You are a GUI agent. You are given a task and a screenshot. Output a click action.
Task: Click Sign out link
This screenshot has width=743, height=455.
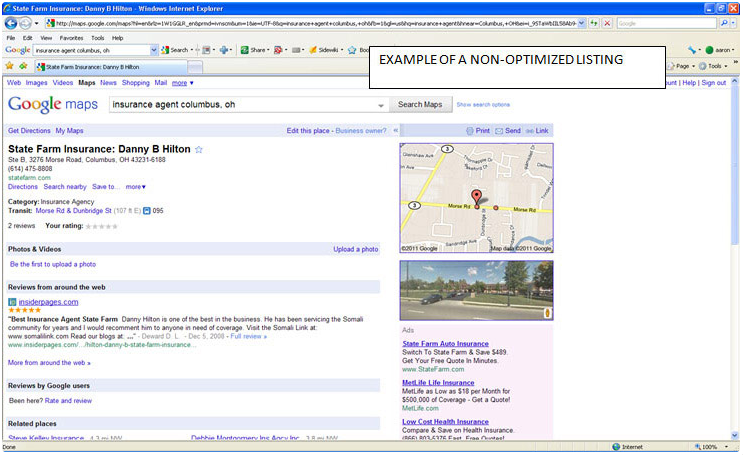pos(714,83)
